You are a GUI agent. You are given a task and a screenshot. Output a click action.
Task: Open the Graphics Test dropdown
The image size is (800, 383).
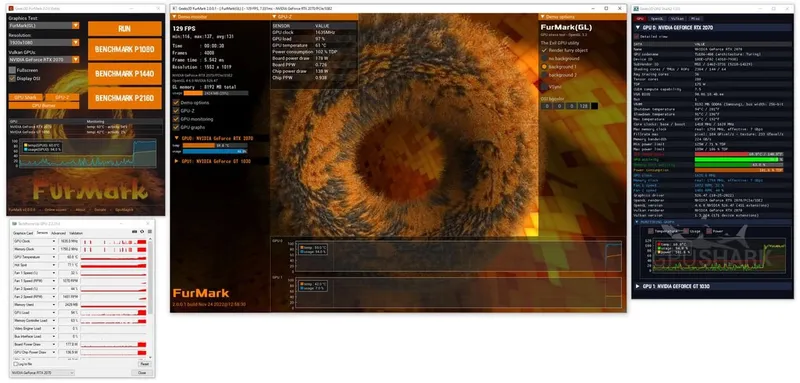pos(44,25)
